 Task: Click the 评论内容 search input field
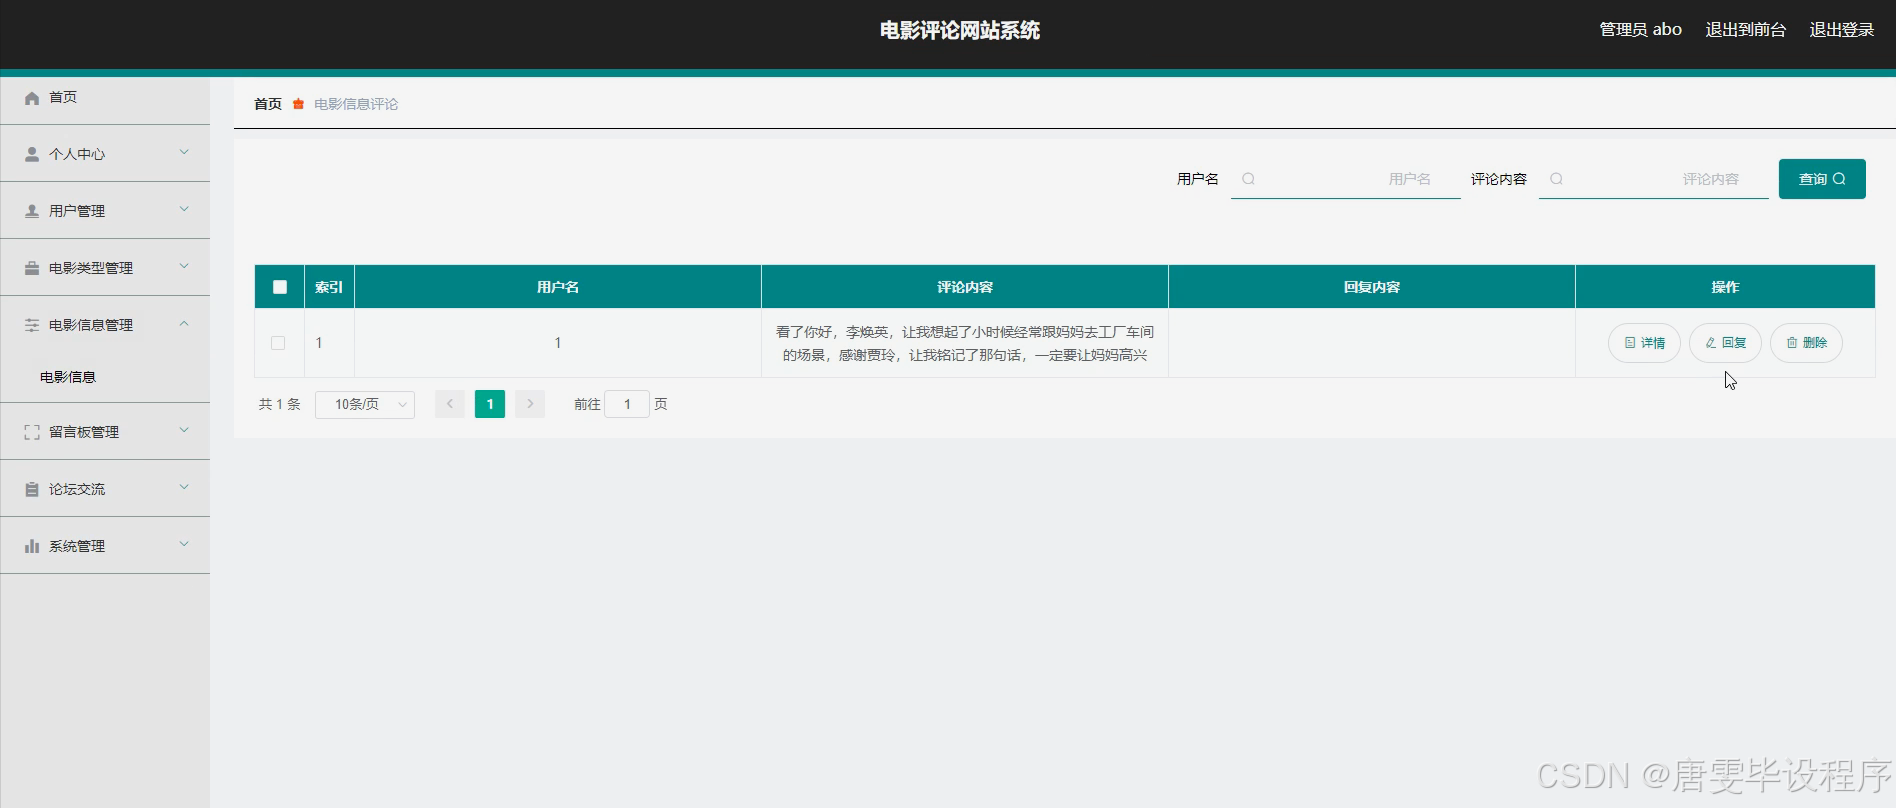point(1654,179)
